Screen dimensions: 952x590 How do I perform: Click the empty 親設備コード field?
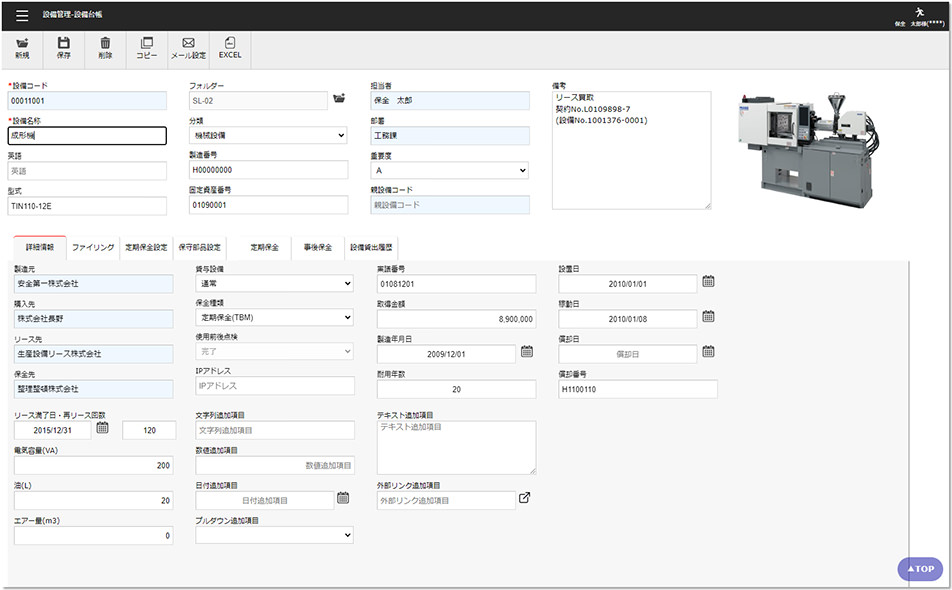[450, 205]
